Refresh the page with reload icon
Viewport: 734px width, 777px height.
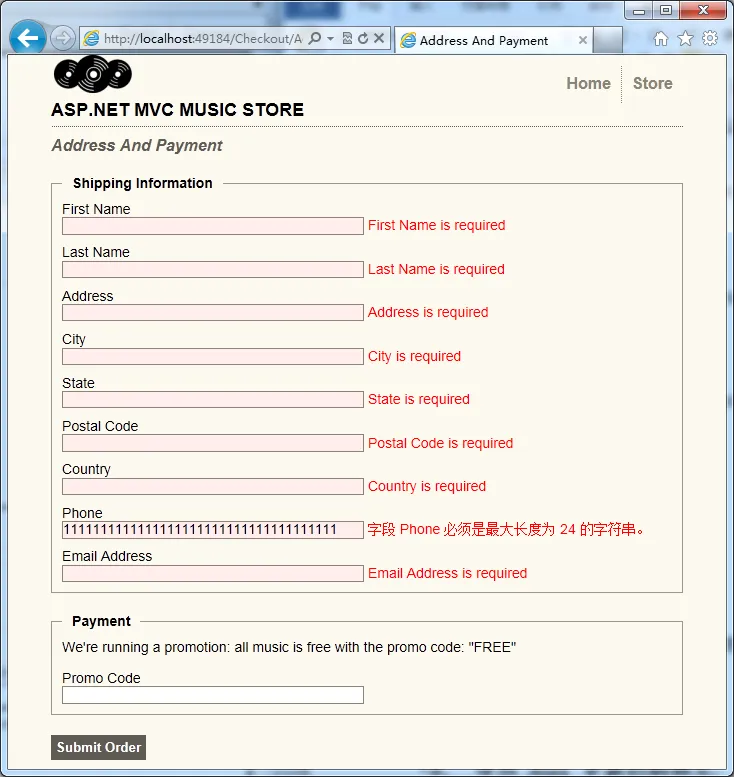point(363,38)
